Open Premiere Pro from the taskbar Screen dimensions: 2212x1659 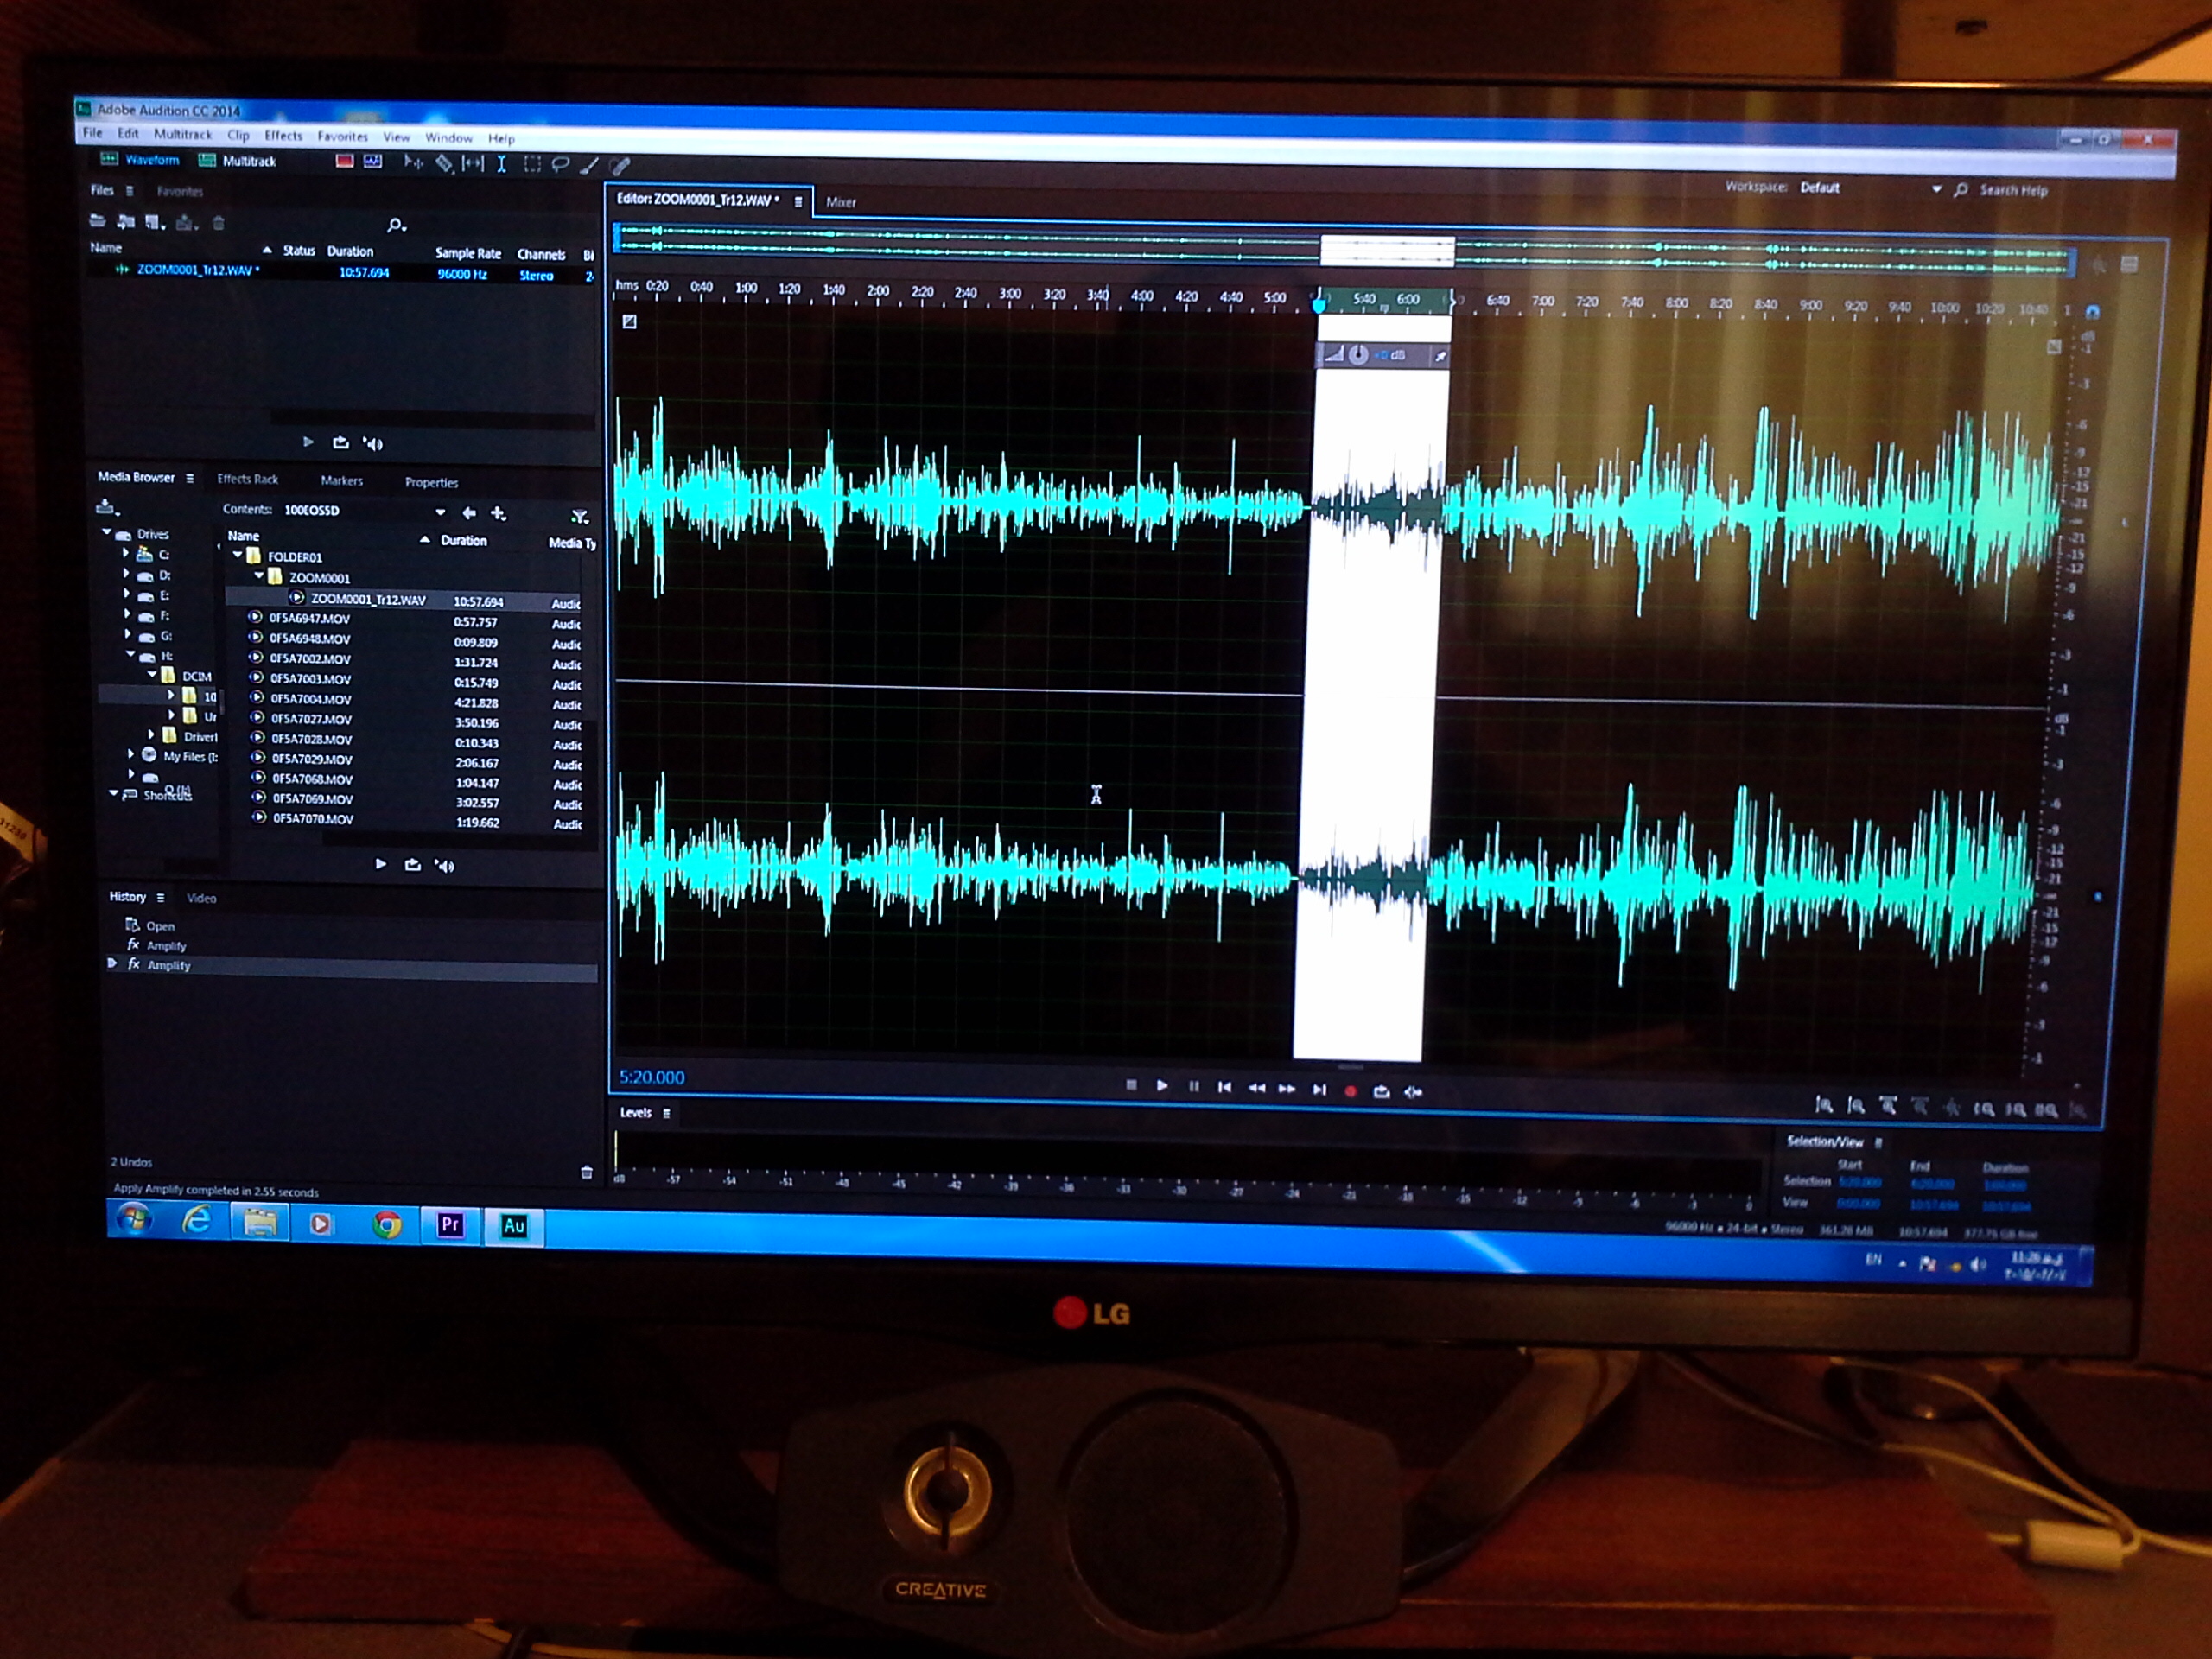(x=450, y=1224)
